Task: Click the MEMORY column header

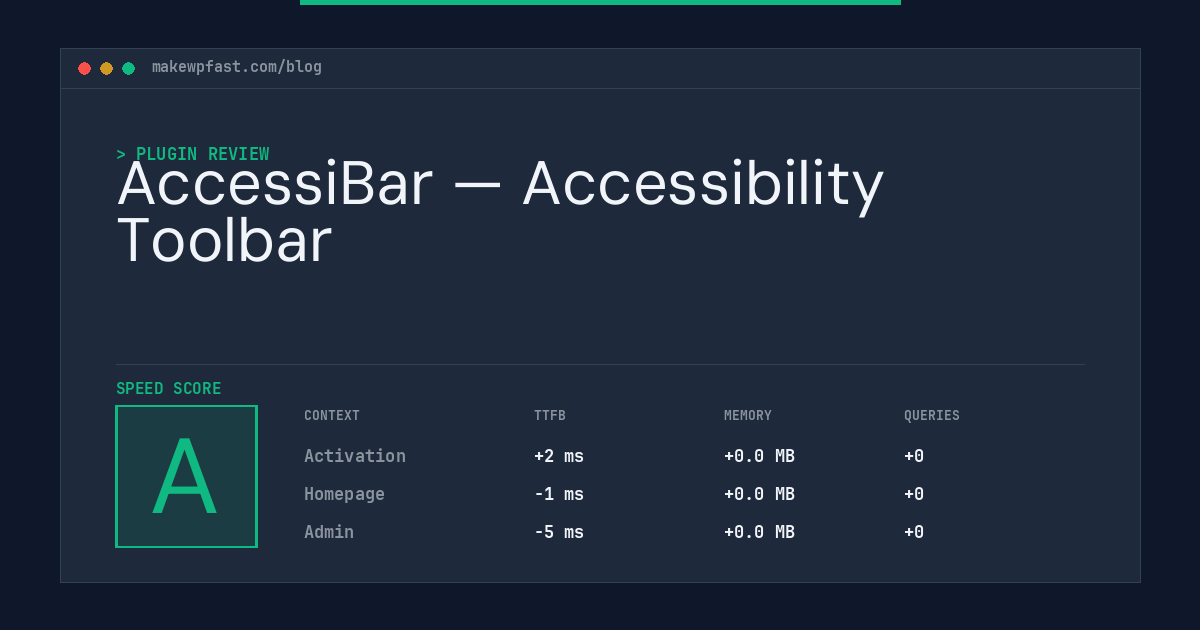Action: point(748,416)
